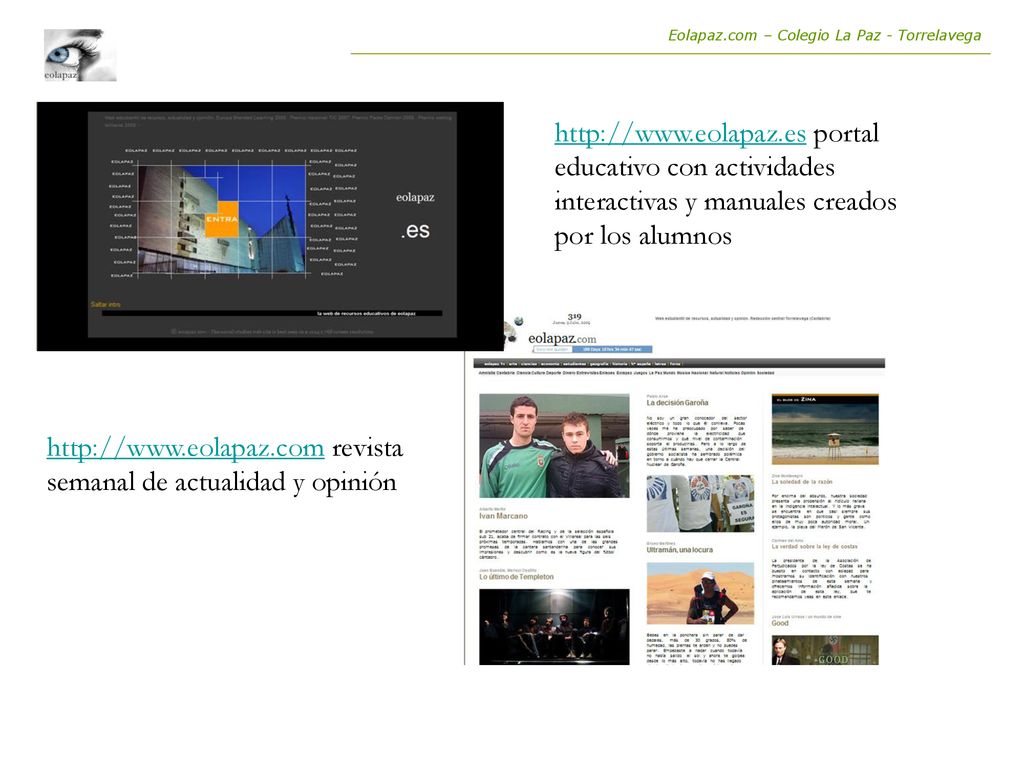Click the orange ENTRA button
The image size is (1024, 768).
click(x=221, y=219)
